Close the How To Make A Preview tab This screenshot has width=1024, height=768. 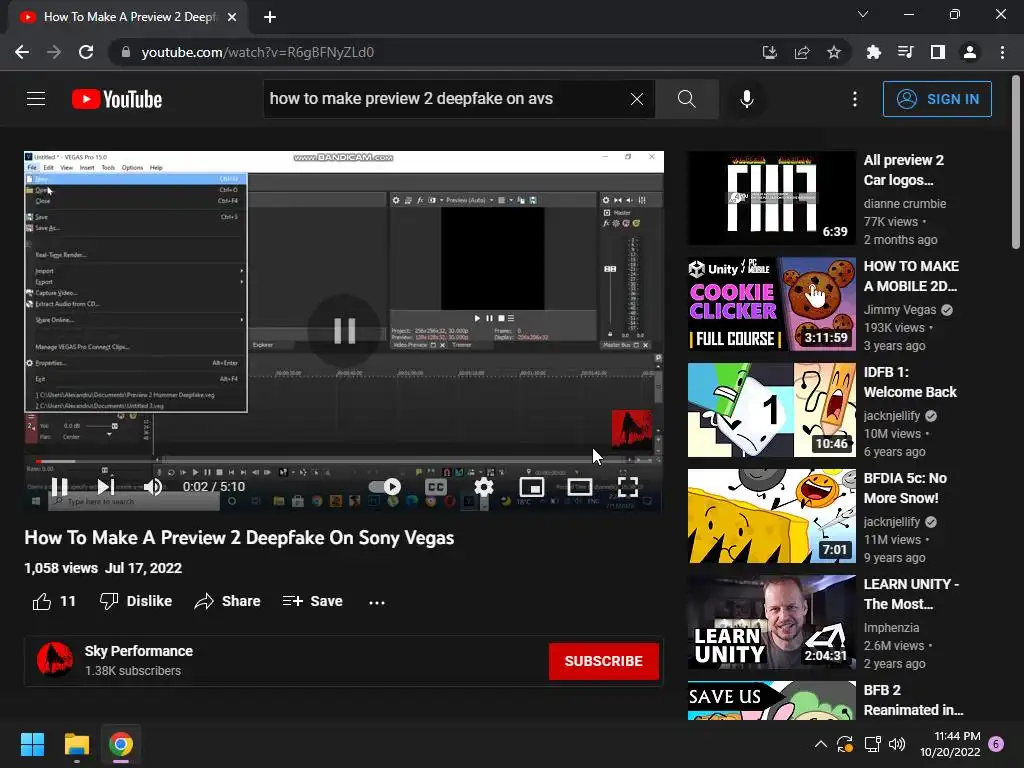tap(232, 17)
